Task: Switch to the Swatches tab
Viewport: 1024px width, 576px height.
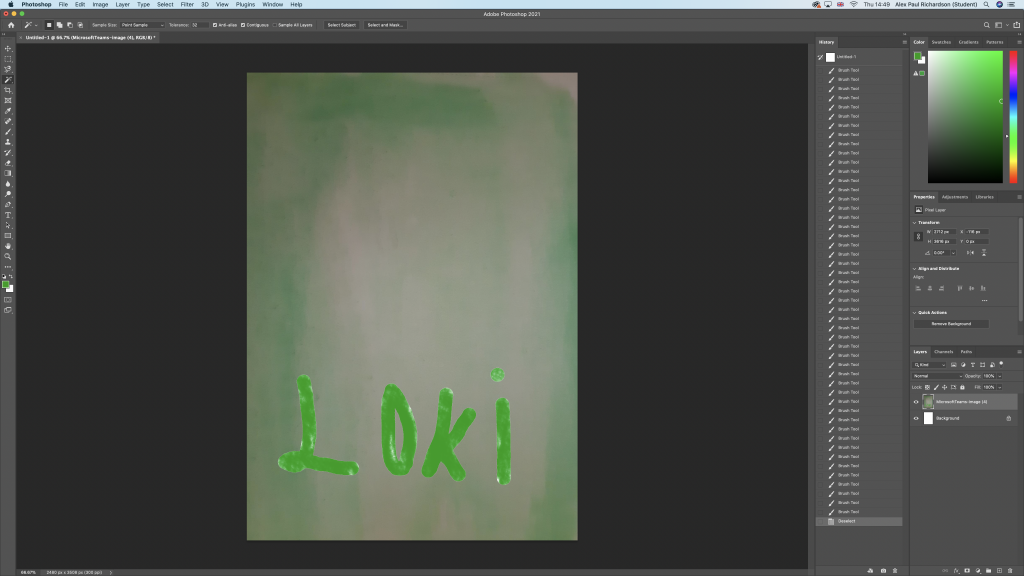Action: coord(941,42)
